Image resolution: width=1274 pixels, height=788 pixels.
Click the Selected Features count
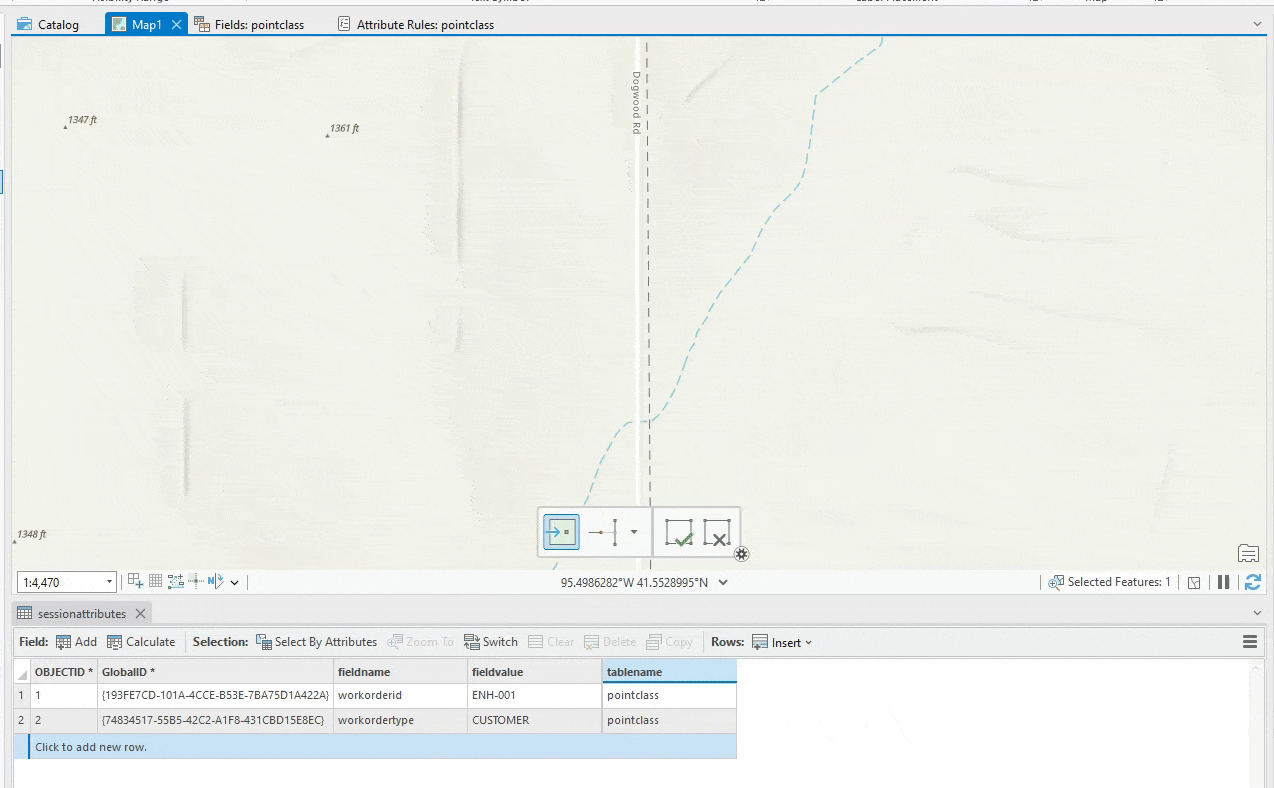[x=1119, y=582]
